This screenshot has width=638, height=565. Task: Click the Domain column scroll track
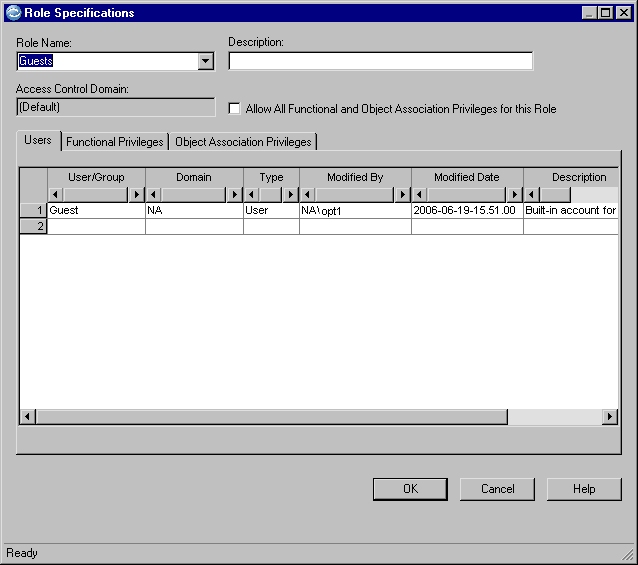click(194, 195)
